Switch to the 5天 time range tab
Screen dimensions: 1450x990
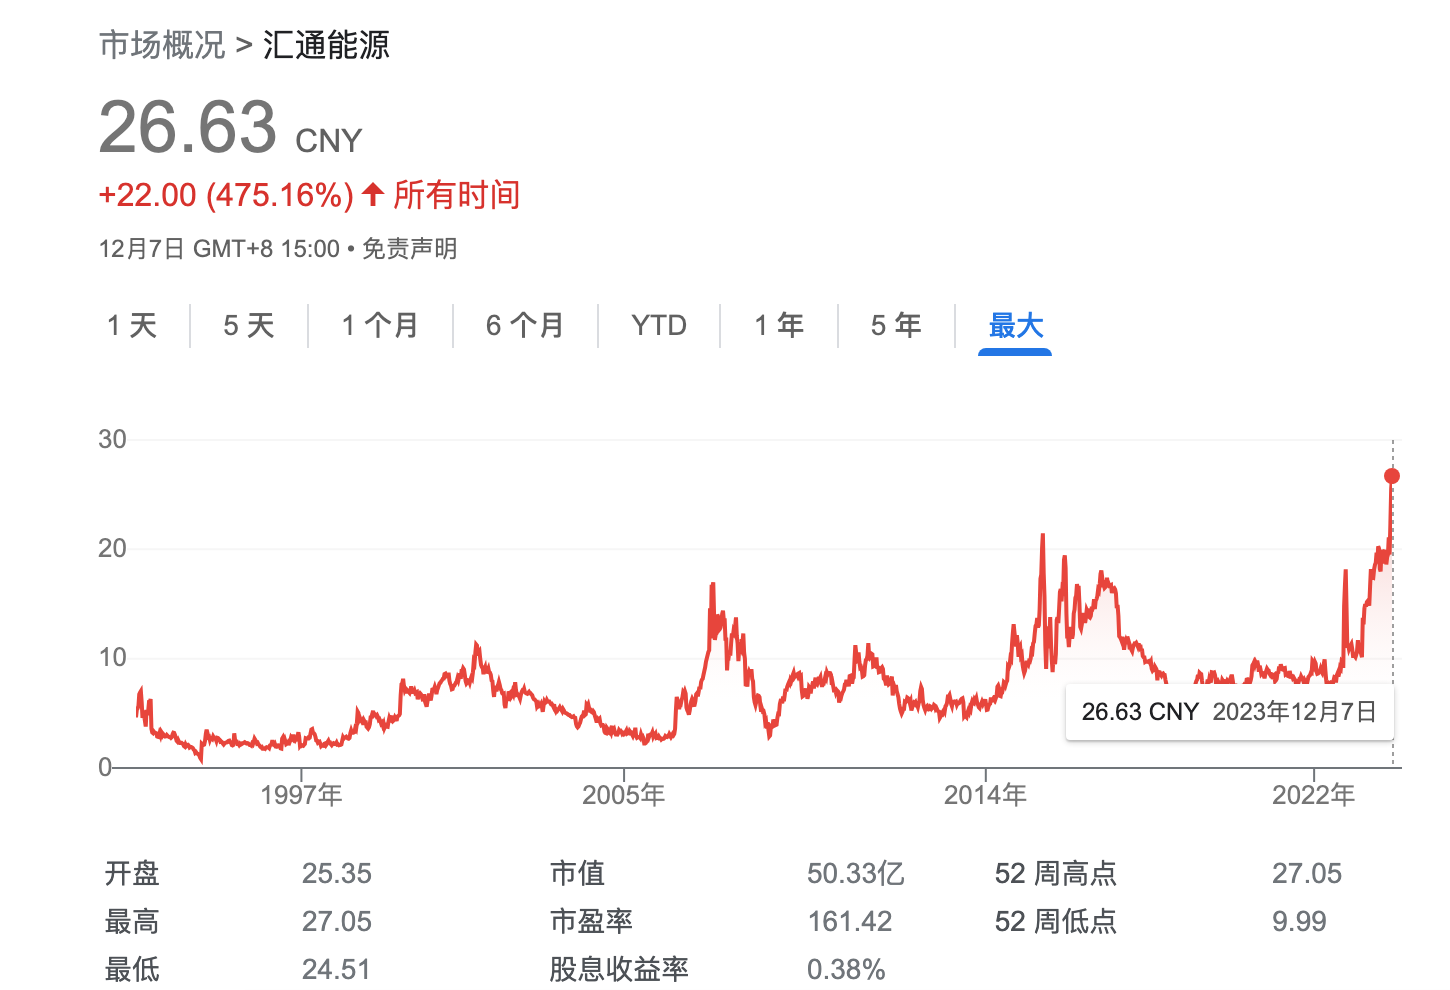[x=248, y=325]
